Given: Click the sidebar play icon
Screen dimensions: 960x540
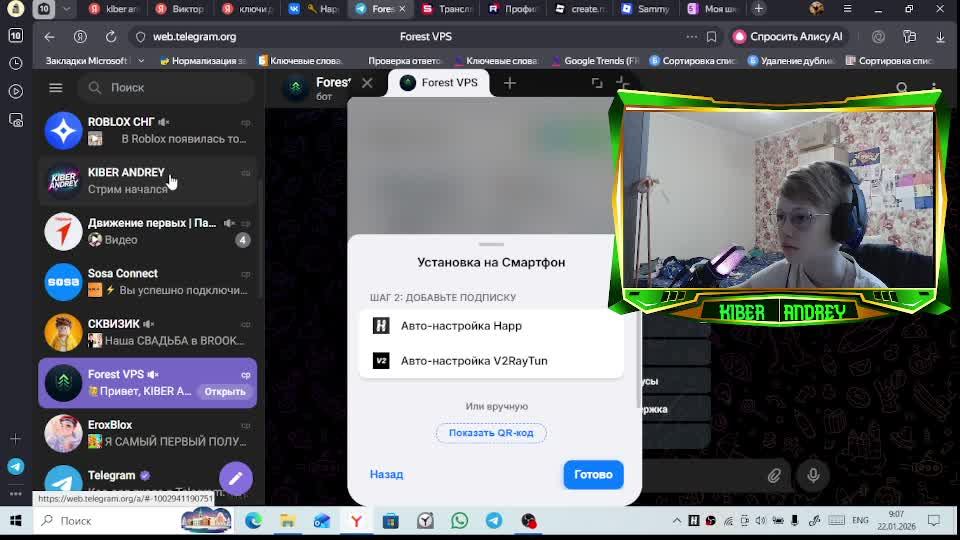Looking at the screenshot, I should (16, 91).
